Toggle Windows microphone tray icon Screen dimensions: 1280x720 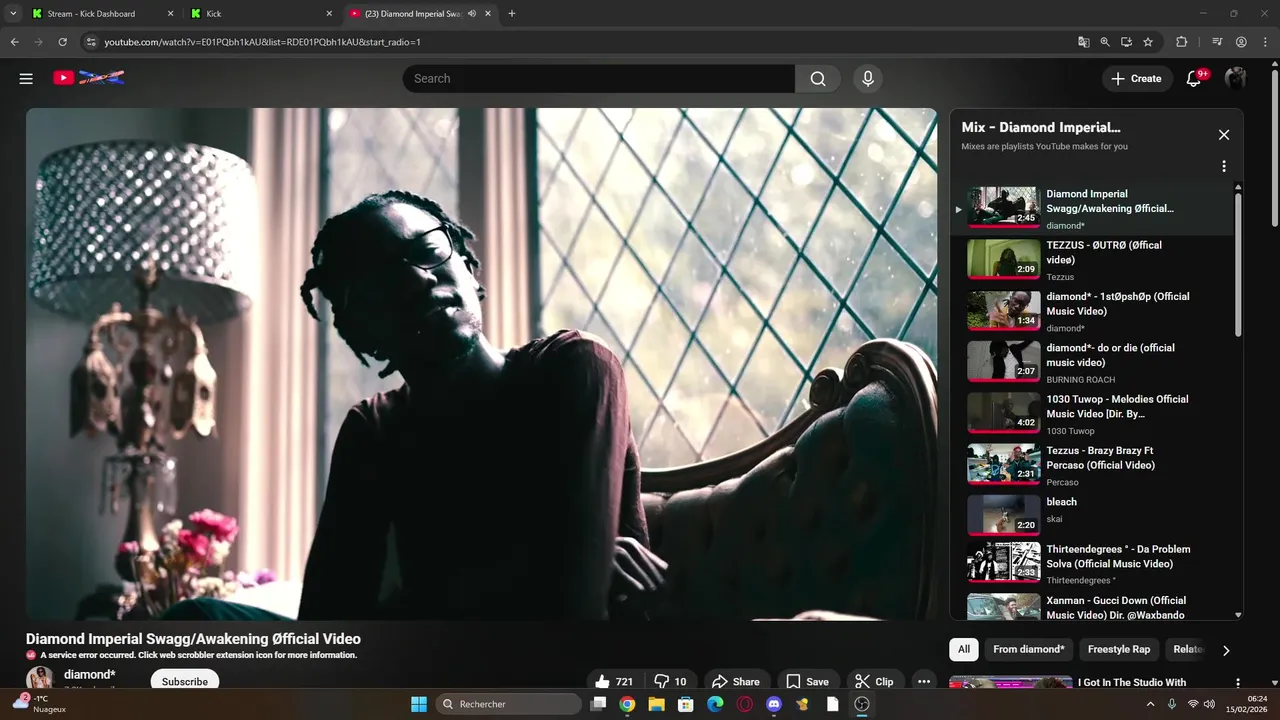[x=1171, y=704]
